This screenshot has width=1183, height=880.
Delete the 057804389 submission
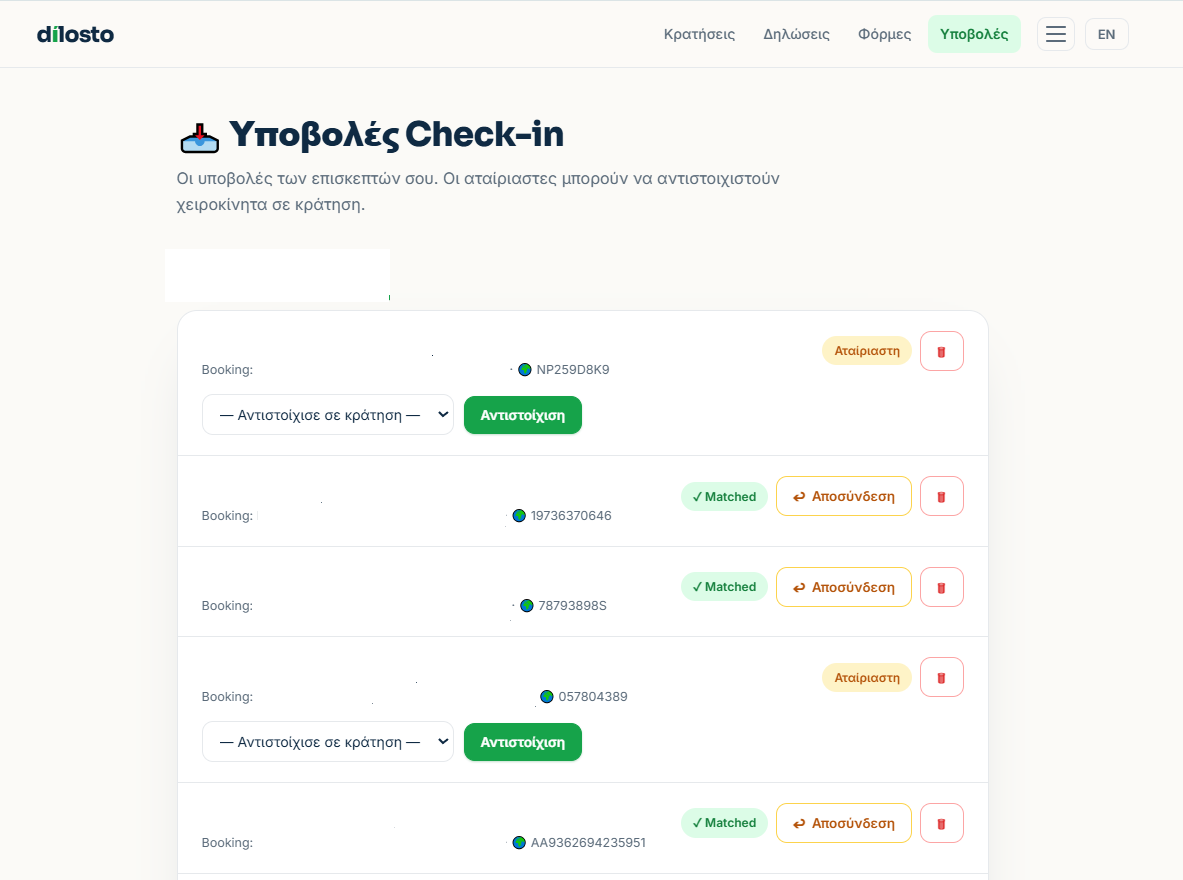click(942, 678)
